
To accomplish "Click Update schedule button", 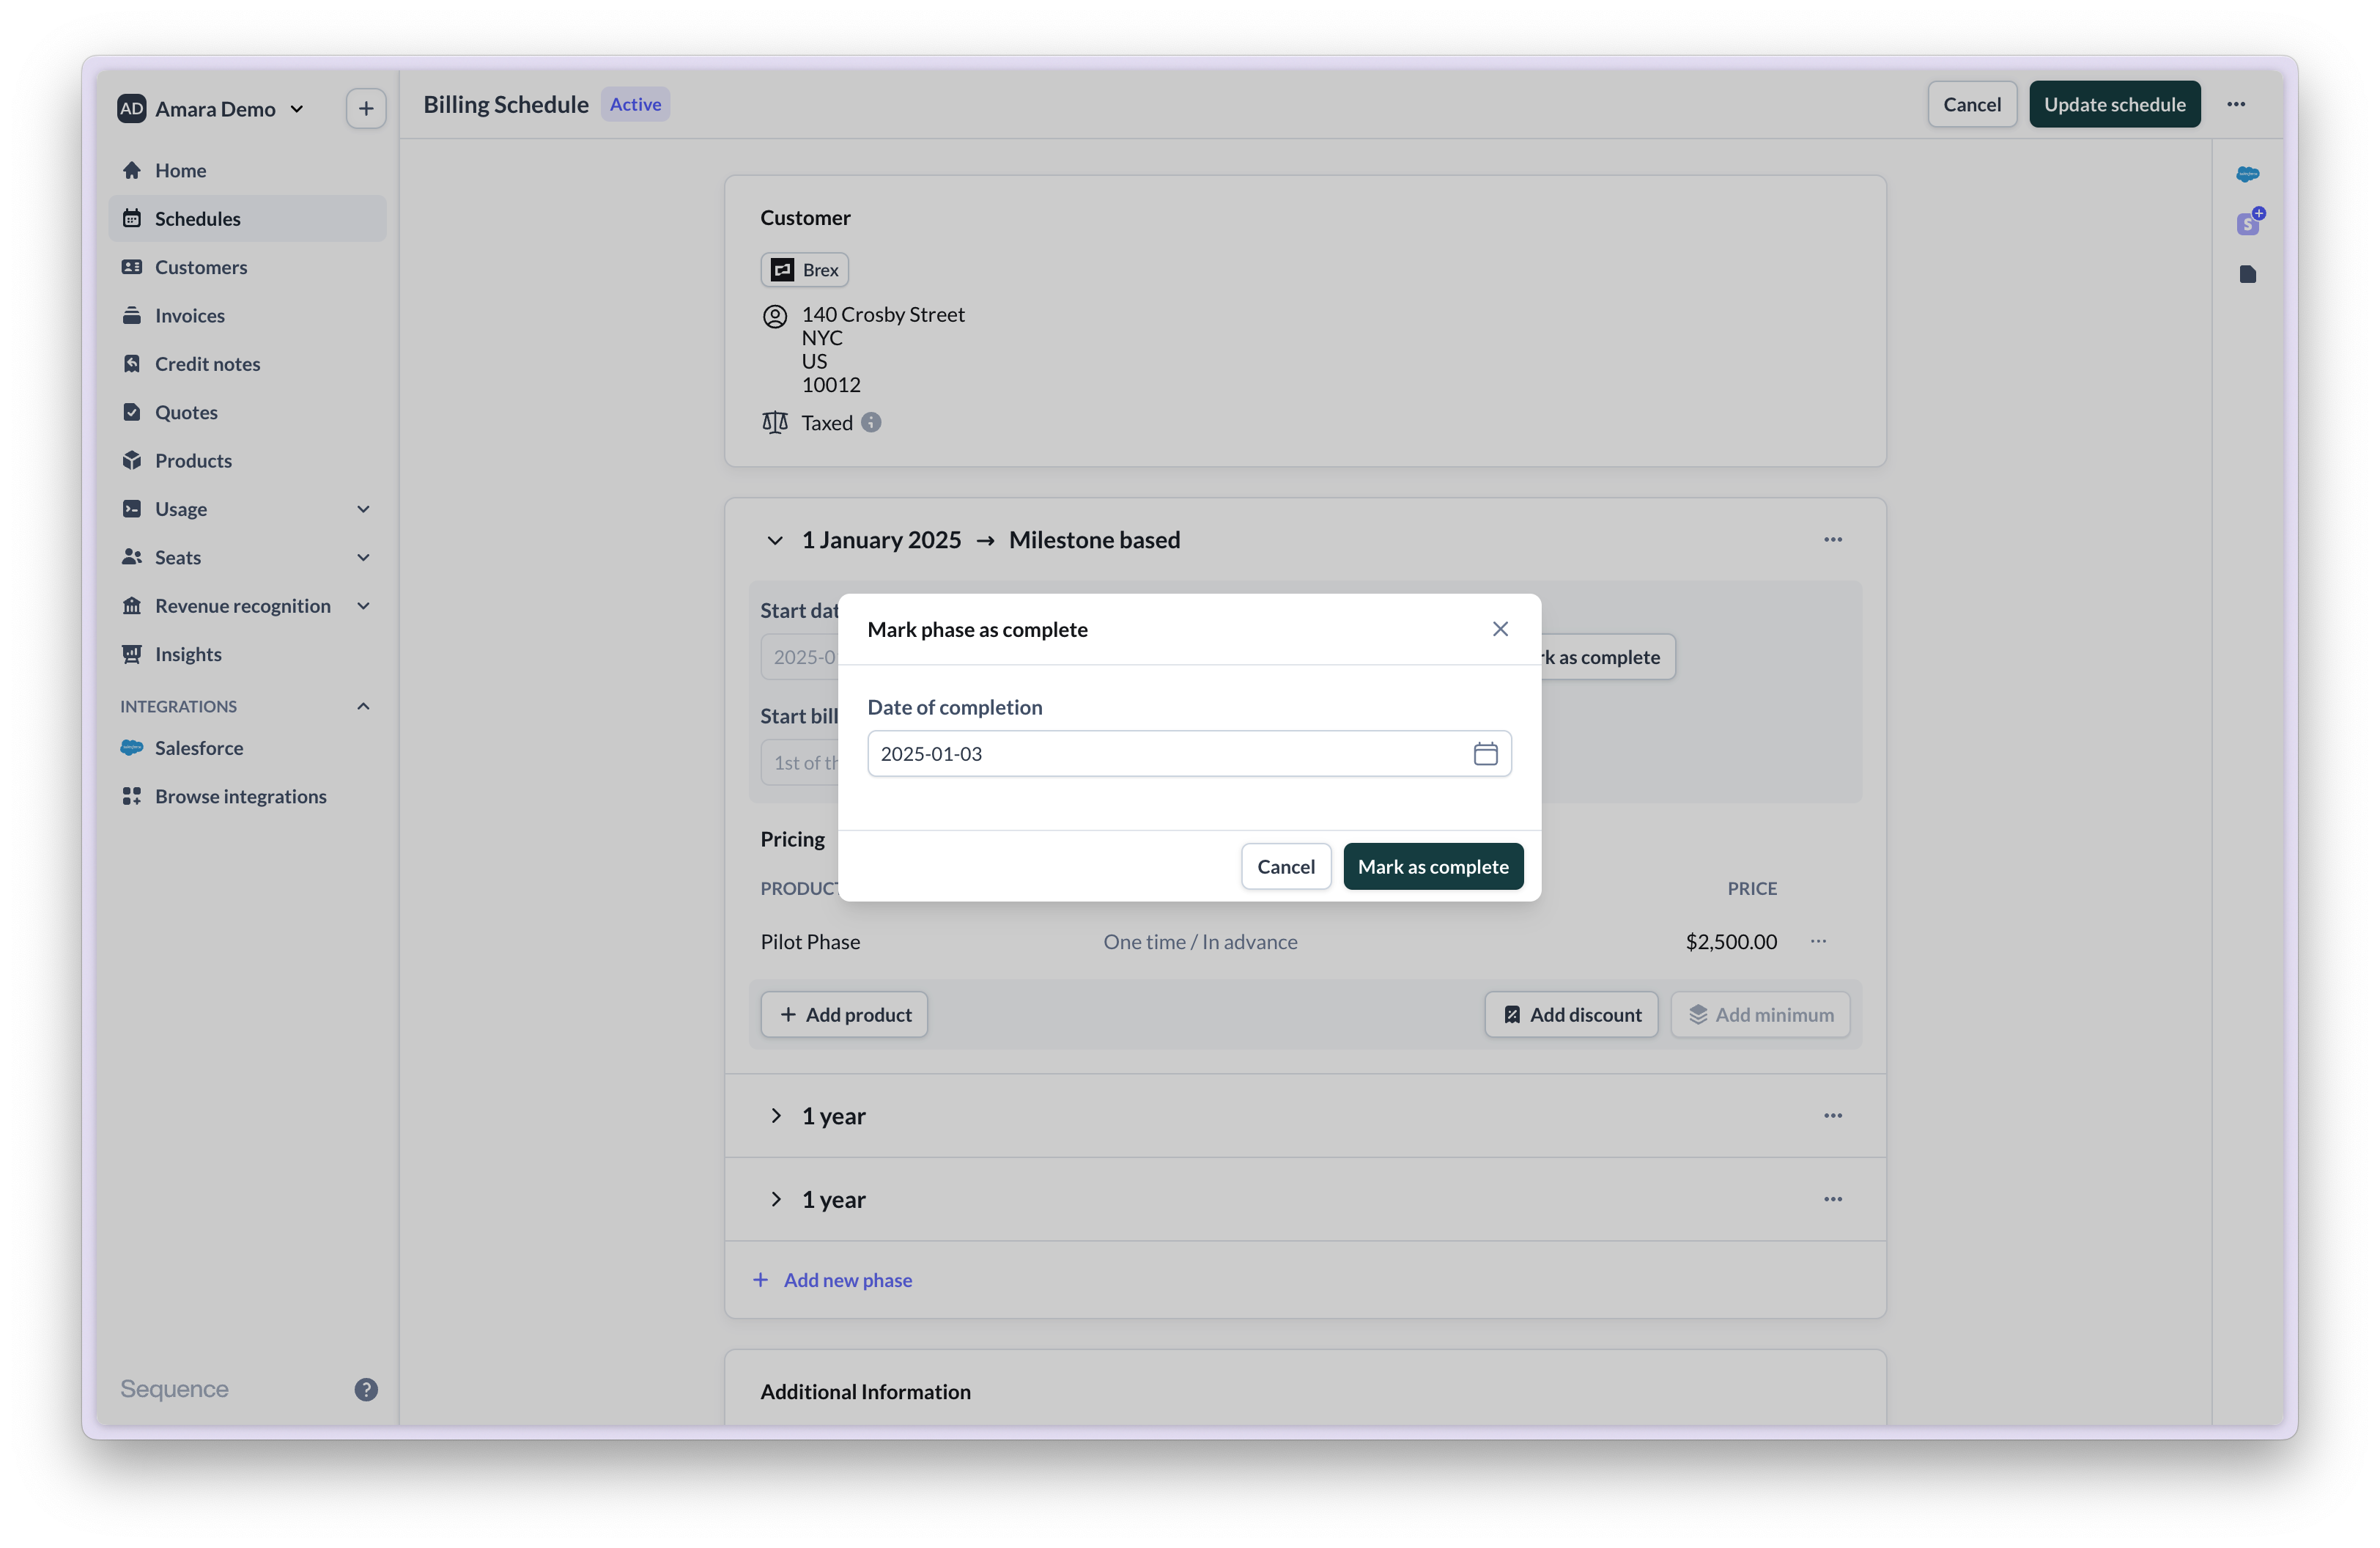I will click(x=2114, y=104).
